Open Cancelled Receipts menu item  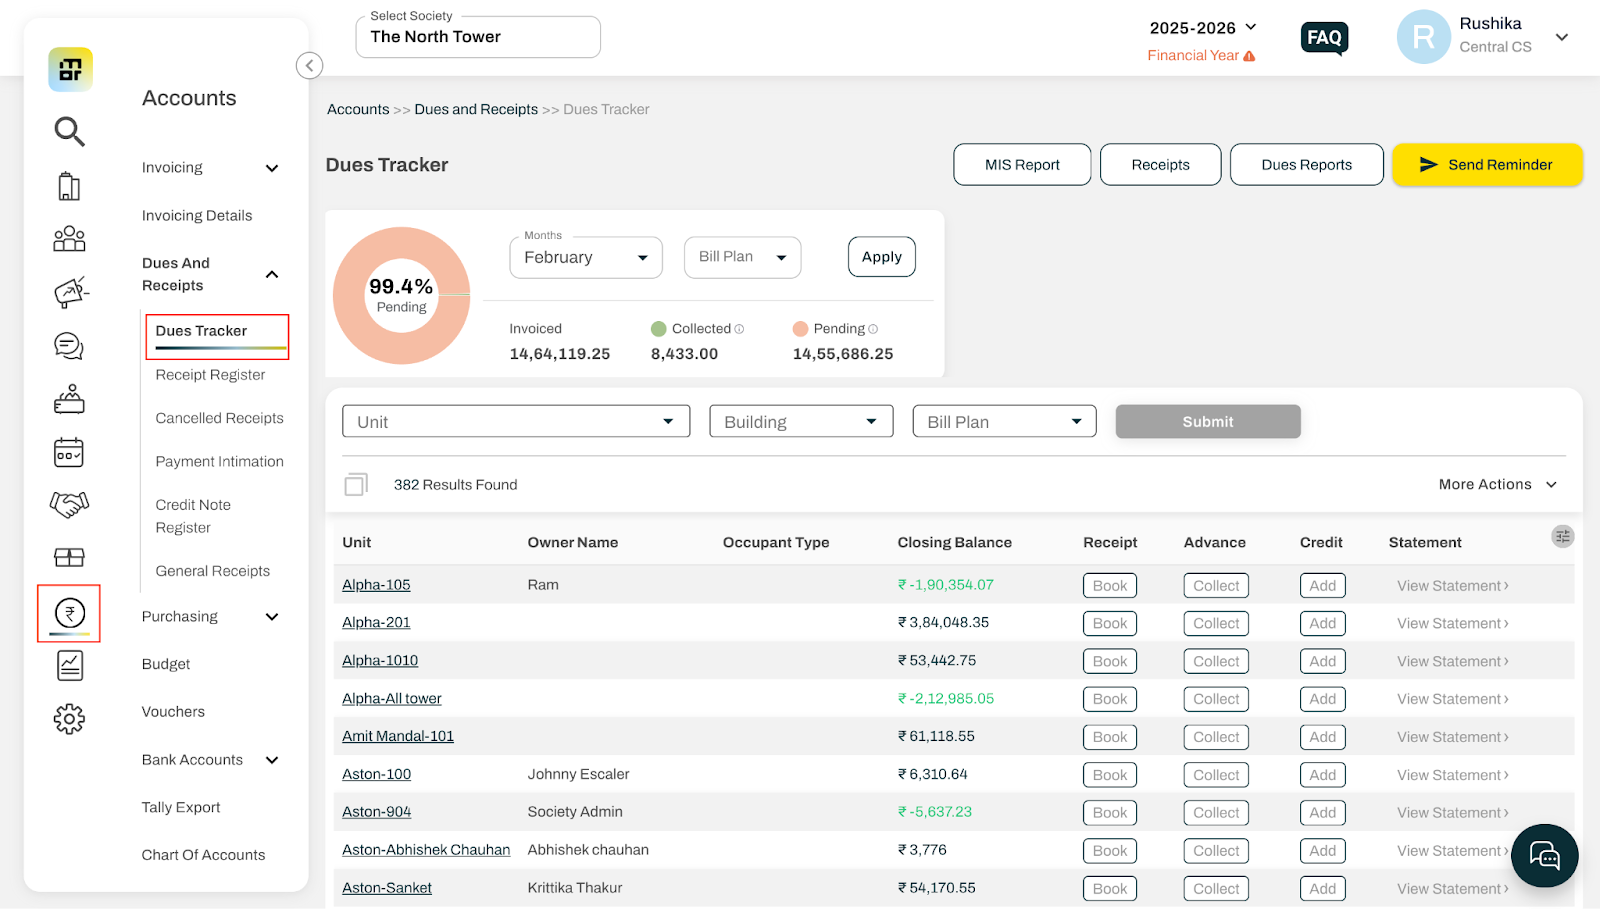[219, 418]
